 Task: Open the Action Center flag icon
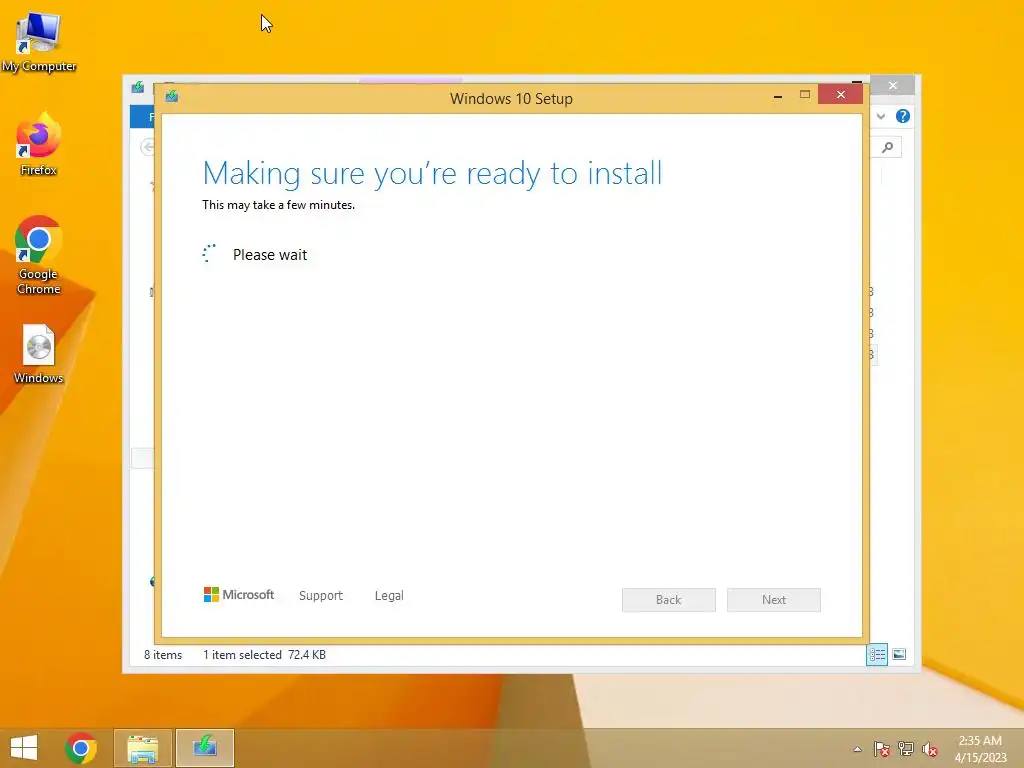tap(882, 749)
